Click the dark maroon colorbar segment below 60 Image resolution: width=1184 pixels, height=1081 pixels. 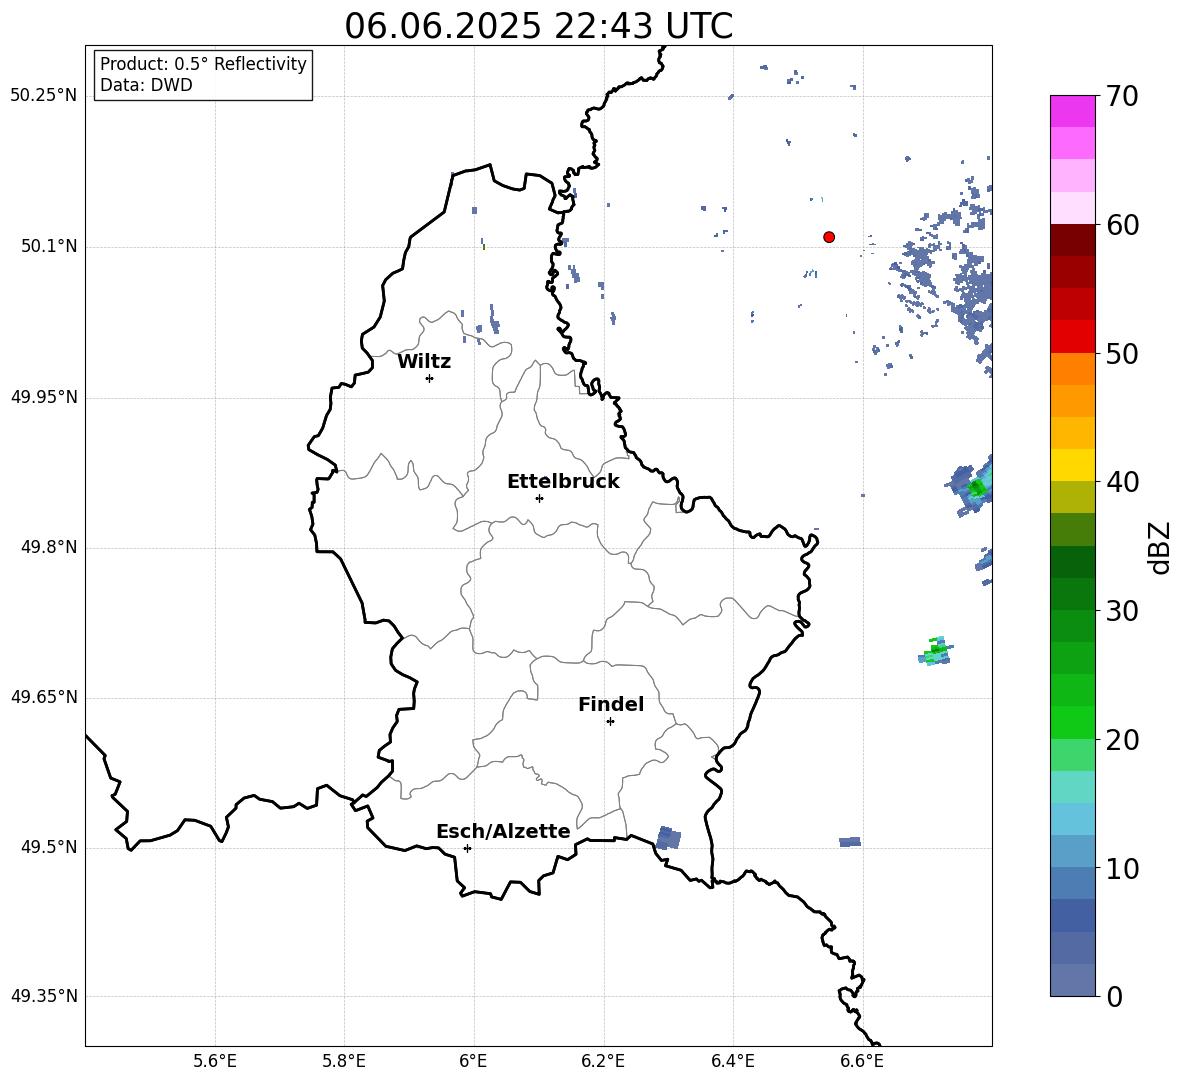click(x=1072, y=240)
